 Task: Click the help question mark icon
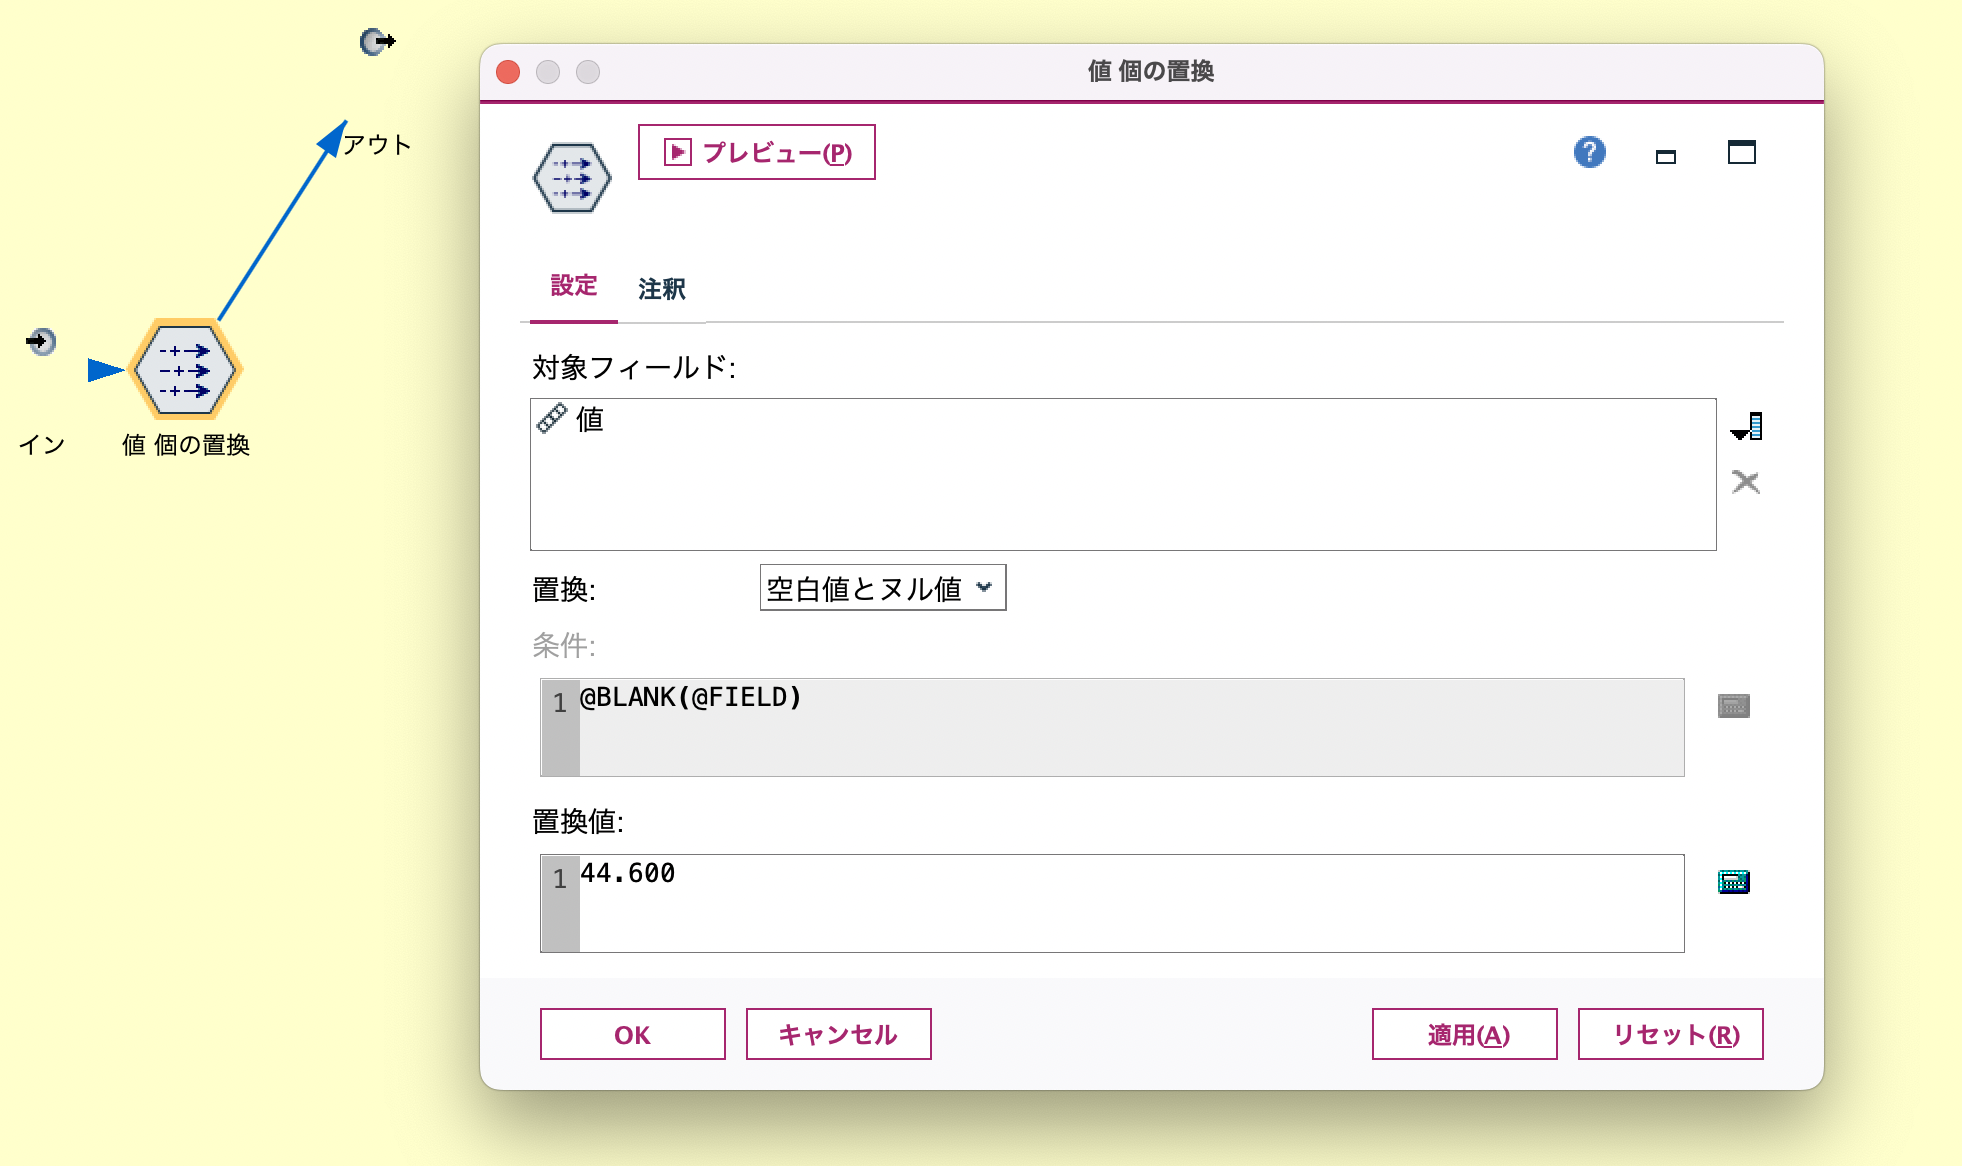pos(1589,152)
